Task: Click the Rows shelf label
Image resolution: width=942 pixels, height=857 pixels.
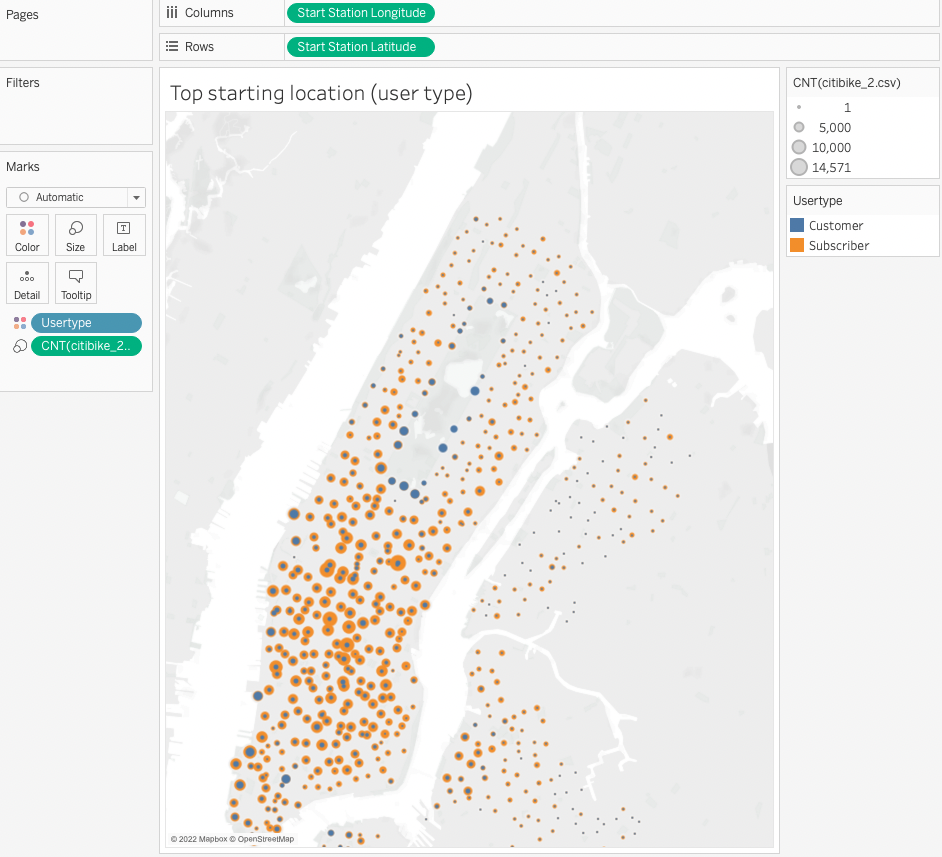Action: tap(199, 47)
